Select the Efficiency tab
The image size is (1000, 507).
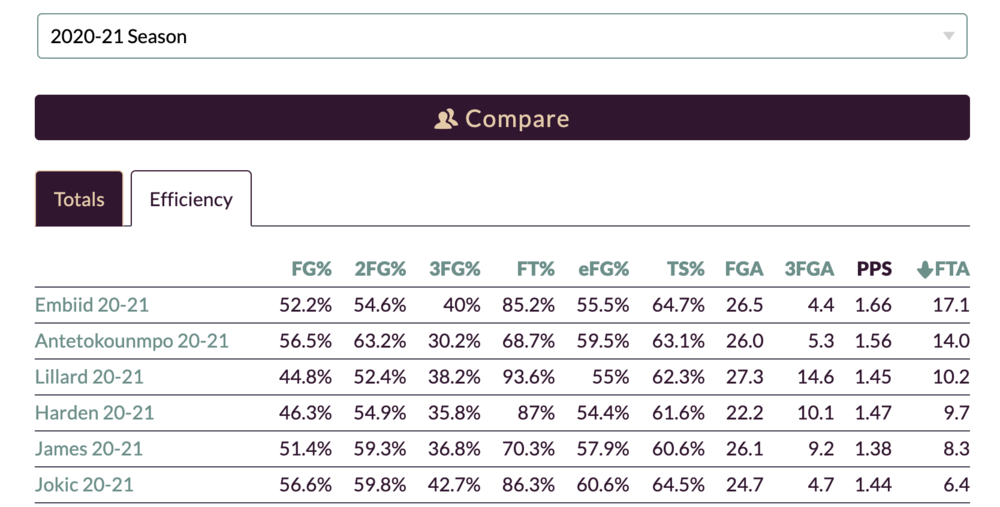pos(191,199)
